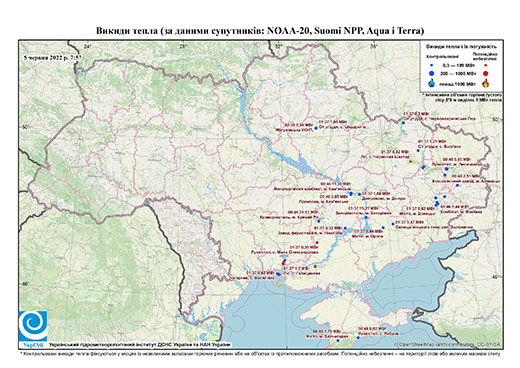Click the 200 — 1000 МВт legend text
The height and width of the screenshot is (368, 520).
click(x=458, y=73)
